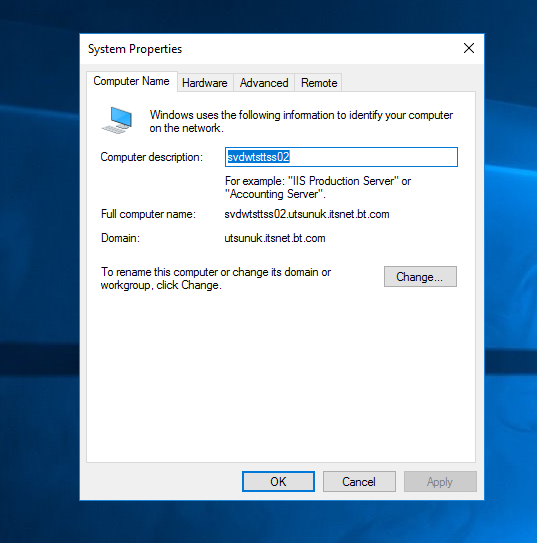Click the Computer description input field
Image resolution: width=537 pixels, height=543 pixels.
341,157
